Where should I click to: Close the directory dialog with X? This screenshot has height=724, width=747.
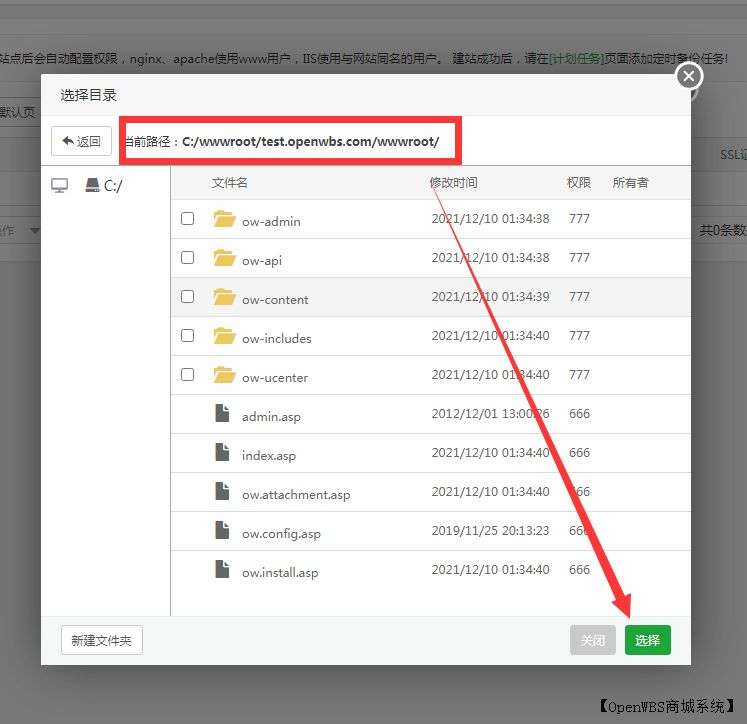pyautogui.click(x=688, y=76)
